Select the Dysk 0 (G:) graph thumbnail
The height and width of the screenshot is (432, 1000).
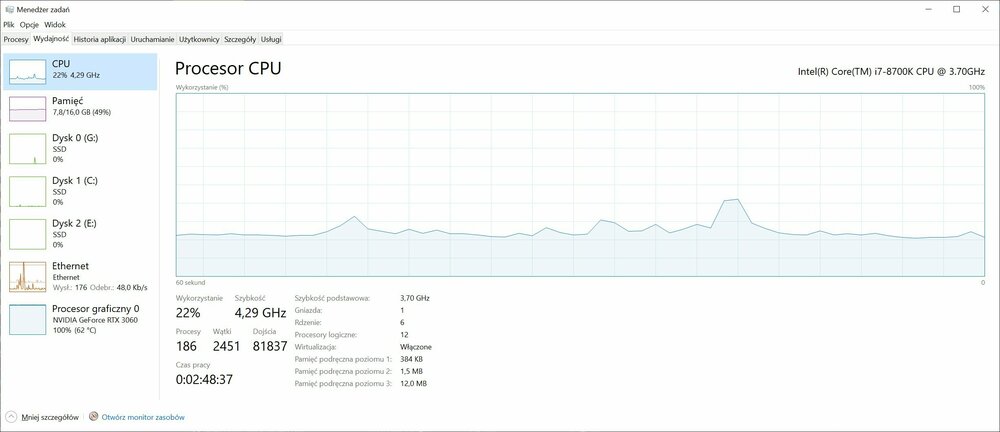click(x=27, y=148)
